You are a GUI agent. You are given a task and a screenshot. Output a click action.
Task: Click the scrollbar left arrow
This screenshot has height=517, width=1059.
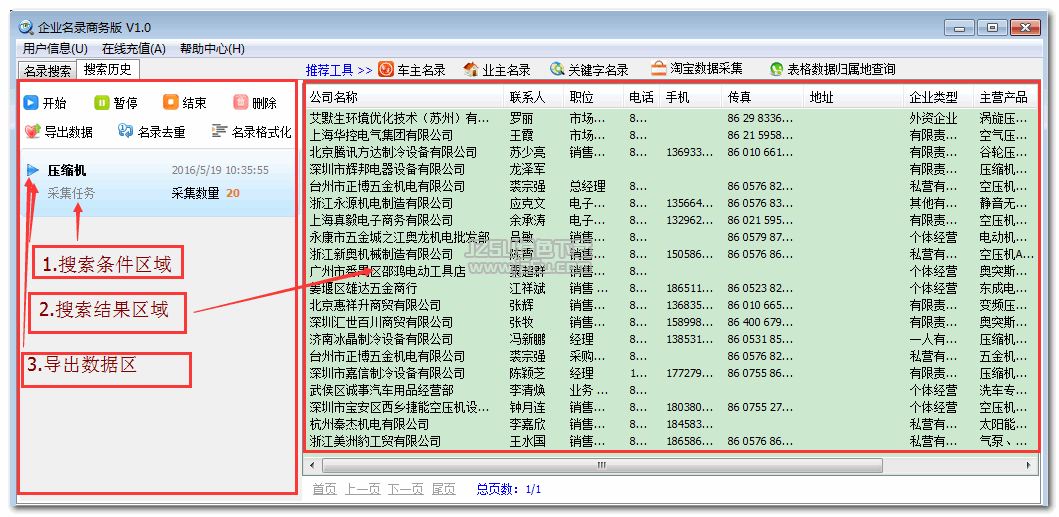click(x=311, y=465)
